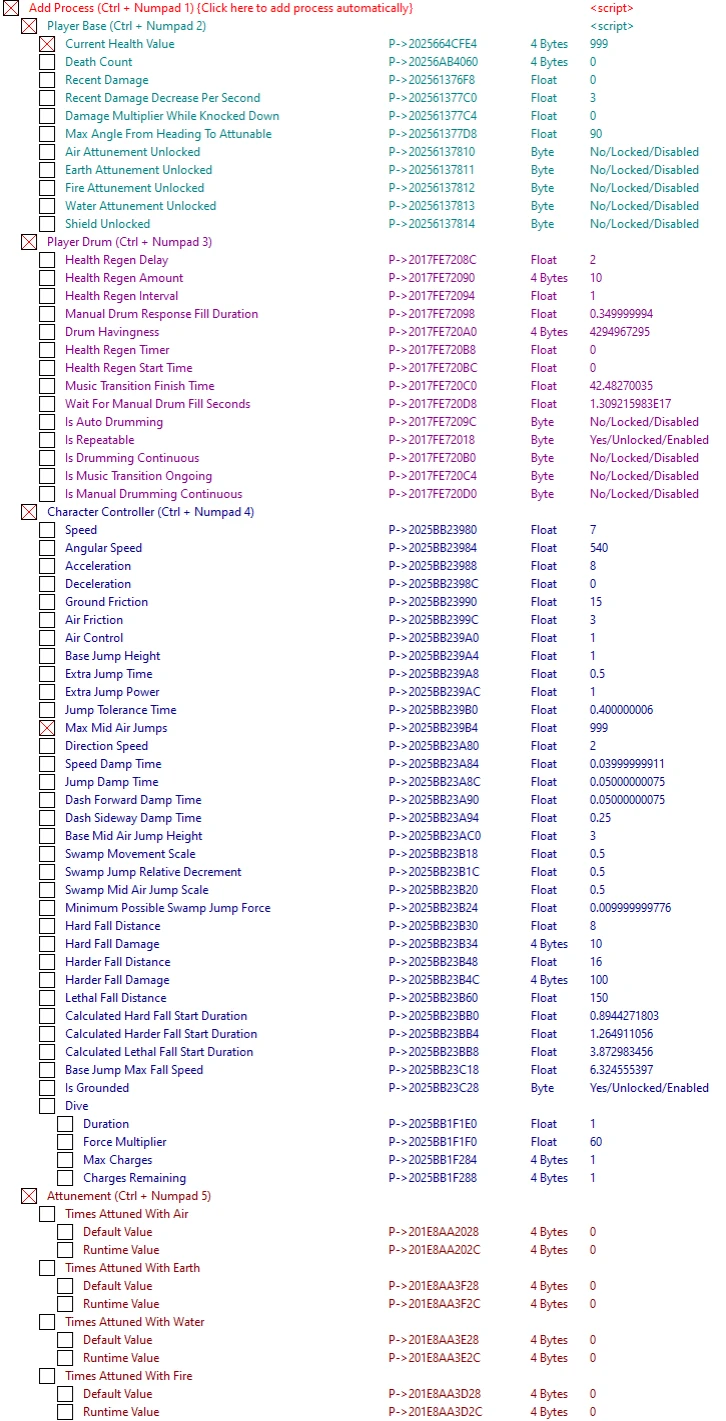Click the Player Base script value
726x1421 pixels.
pos(612,26)
